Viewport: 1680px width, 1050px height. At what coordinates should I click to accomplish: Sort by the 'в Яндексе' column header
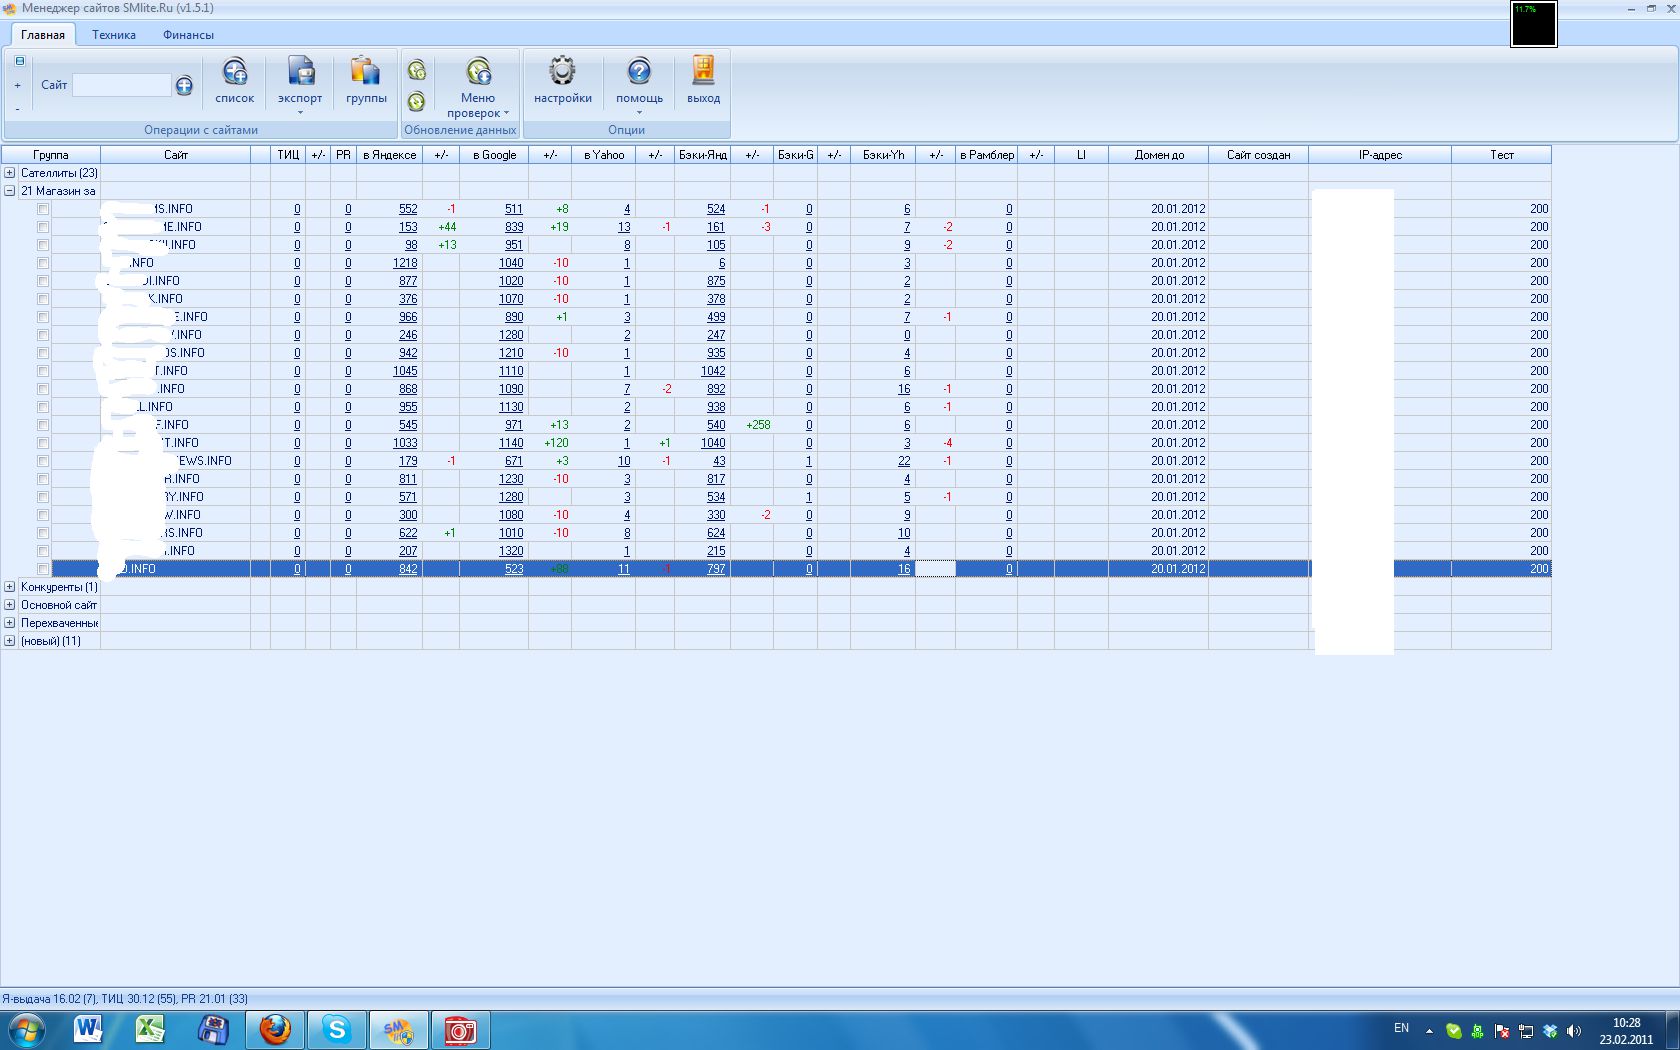(389, 155)
